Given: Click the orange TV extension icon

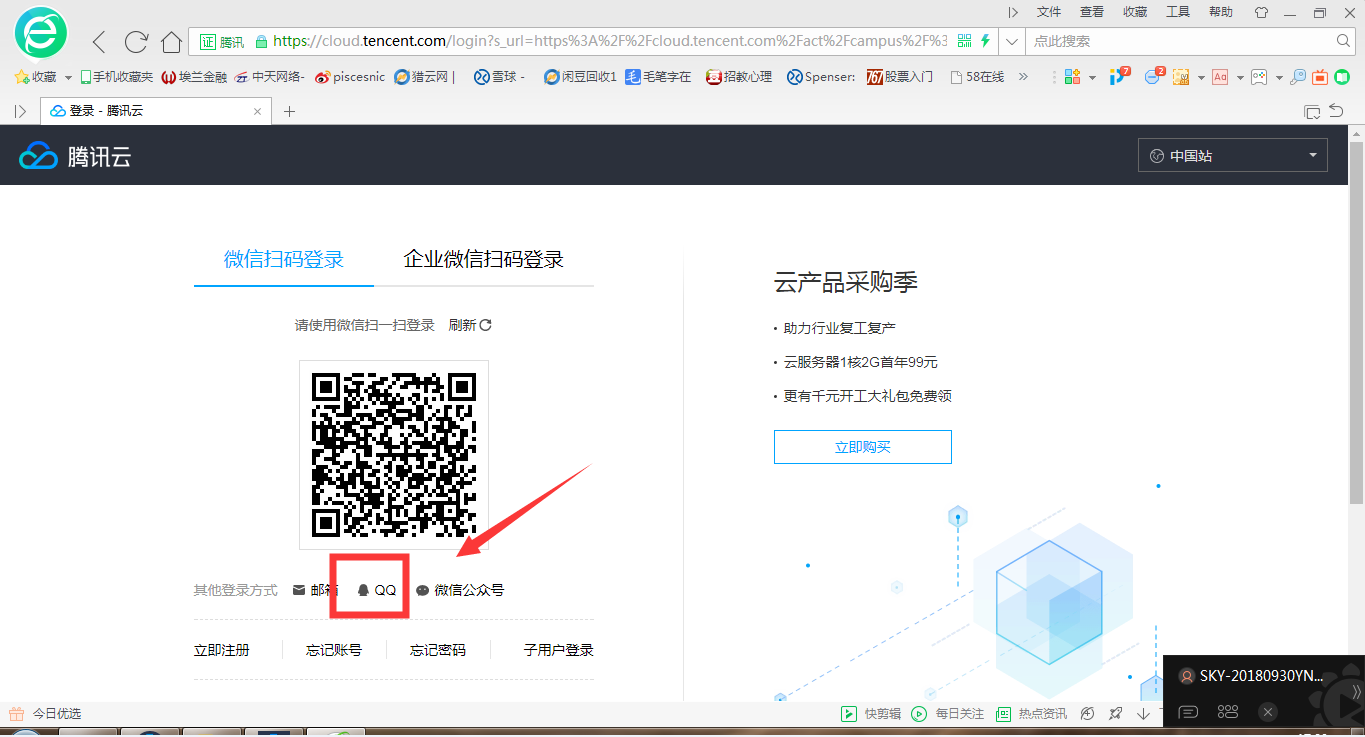Looking at the screenshot, I should (x=1320, y=76).
